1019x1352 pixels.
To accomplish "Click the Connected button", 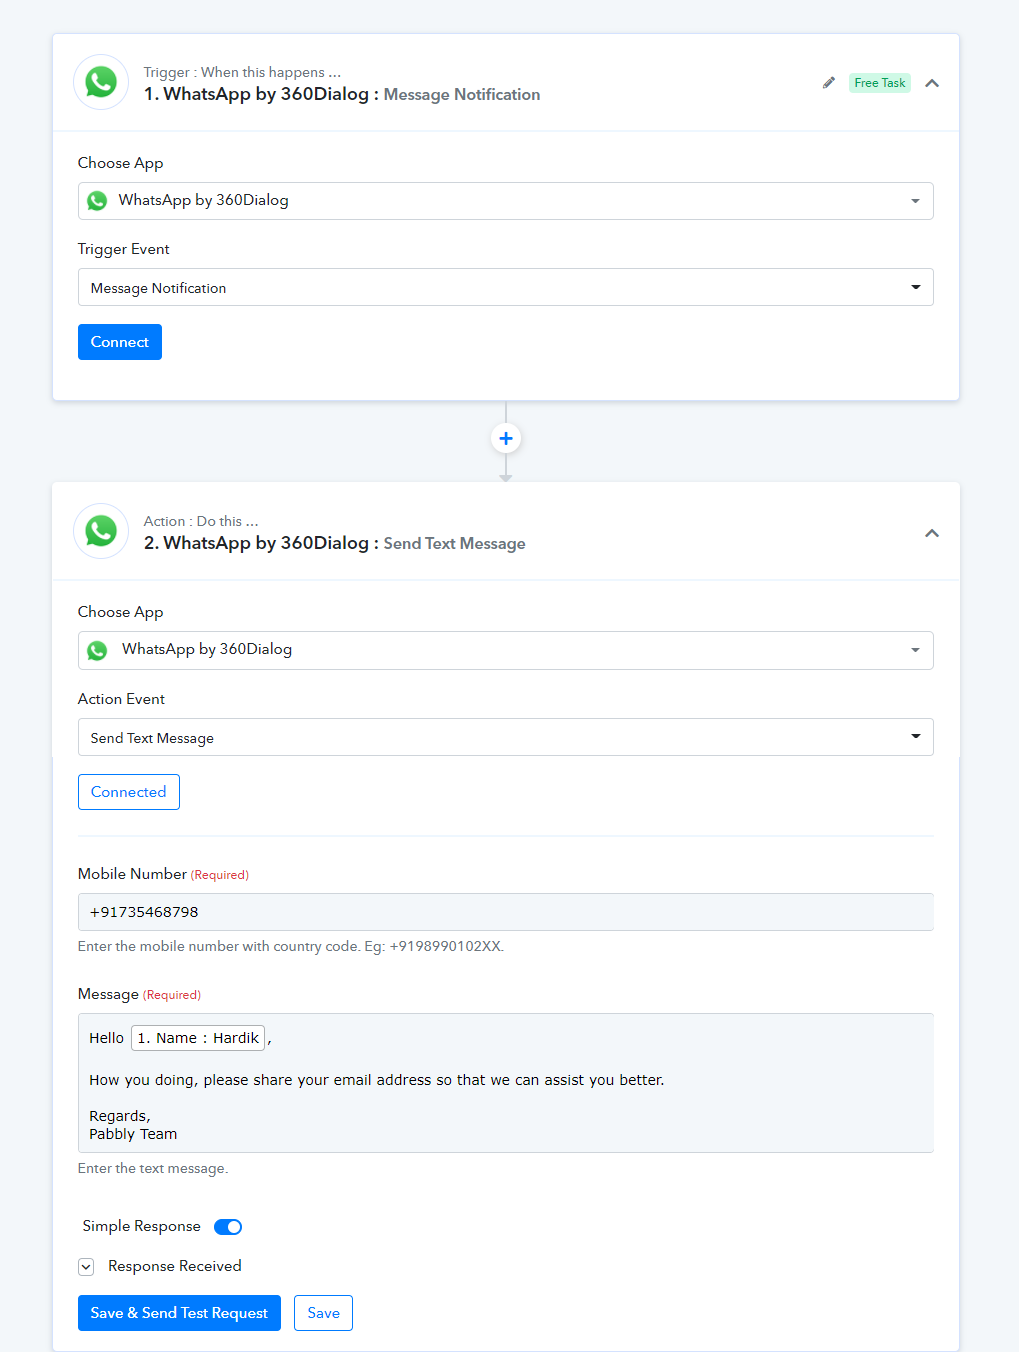I will pos(129,792).
